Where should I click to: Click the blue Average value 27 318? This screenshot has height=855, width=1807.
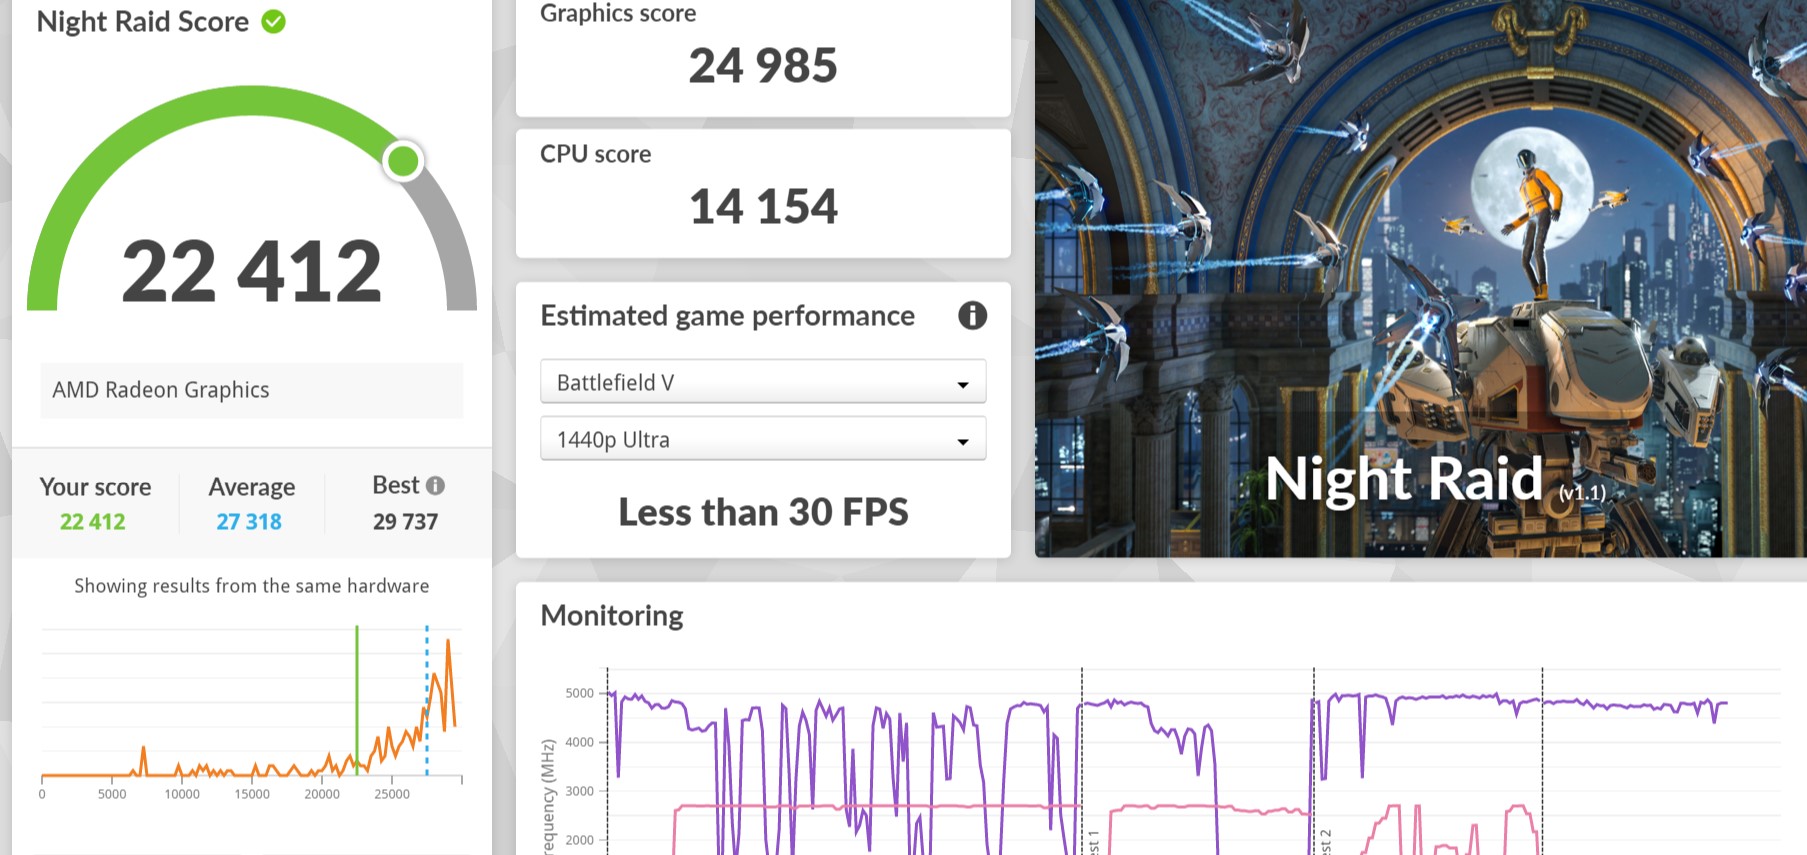pyautogui.click(x=249, y=522)
